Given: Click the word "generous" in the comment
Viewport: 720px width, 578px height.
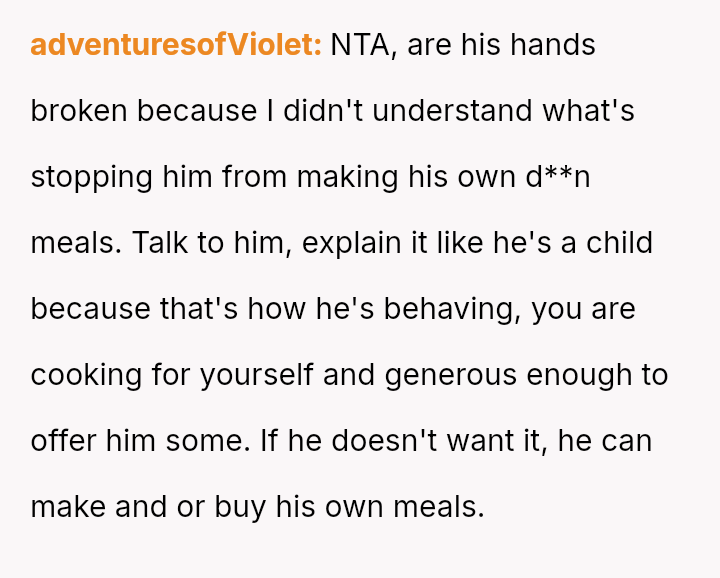Looking at the screenshot, I should 453,375.
